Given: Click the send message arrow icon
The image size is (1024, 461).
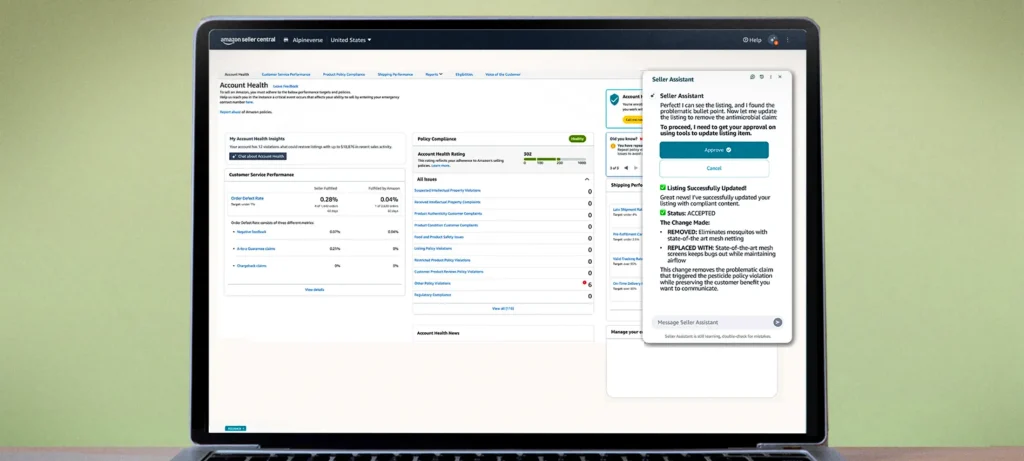Looking at the screenshot, I should coord(778,322).
